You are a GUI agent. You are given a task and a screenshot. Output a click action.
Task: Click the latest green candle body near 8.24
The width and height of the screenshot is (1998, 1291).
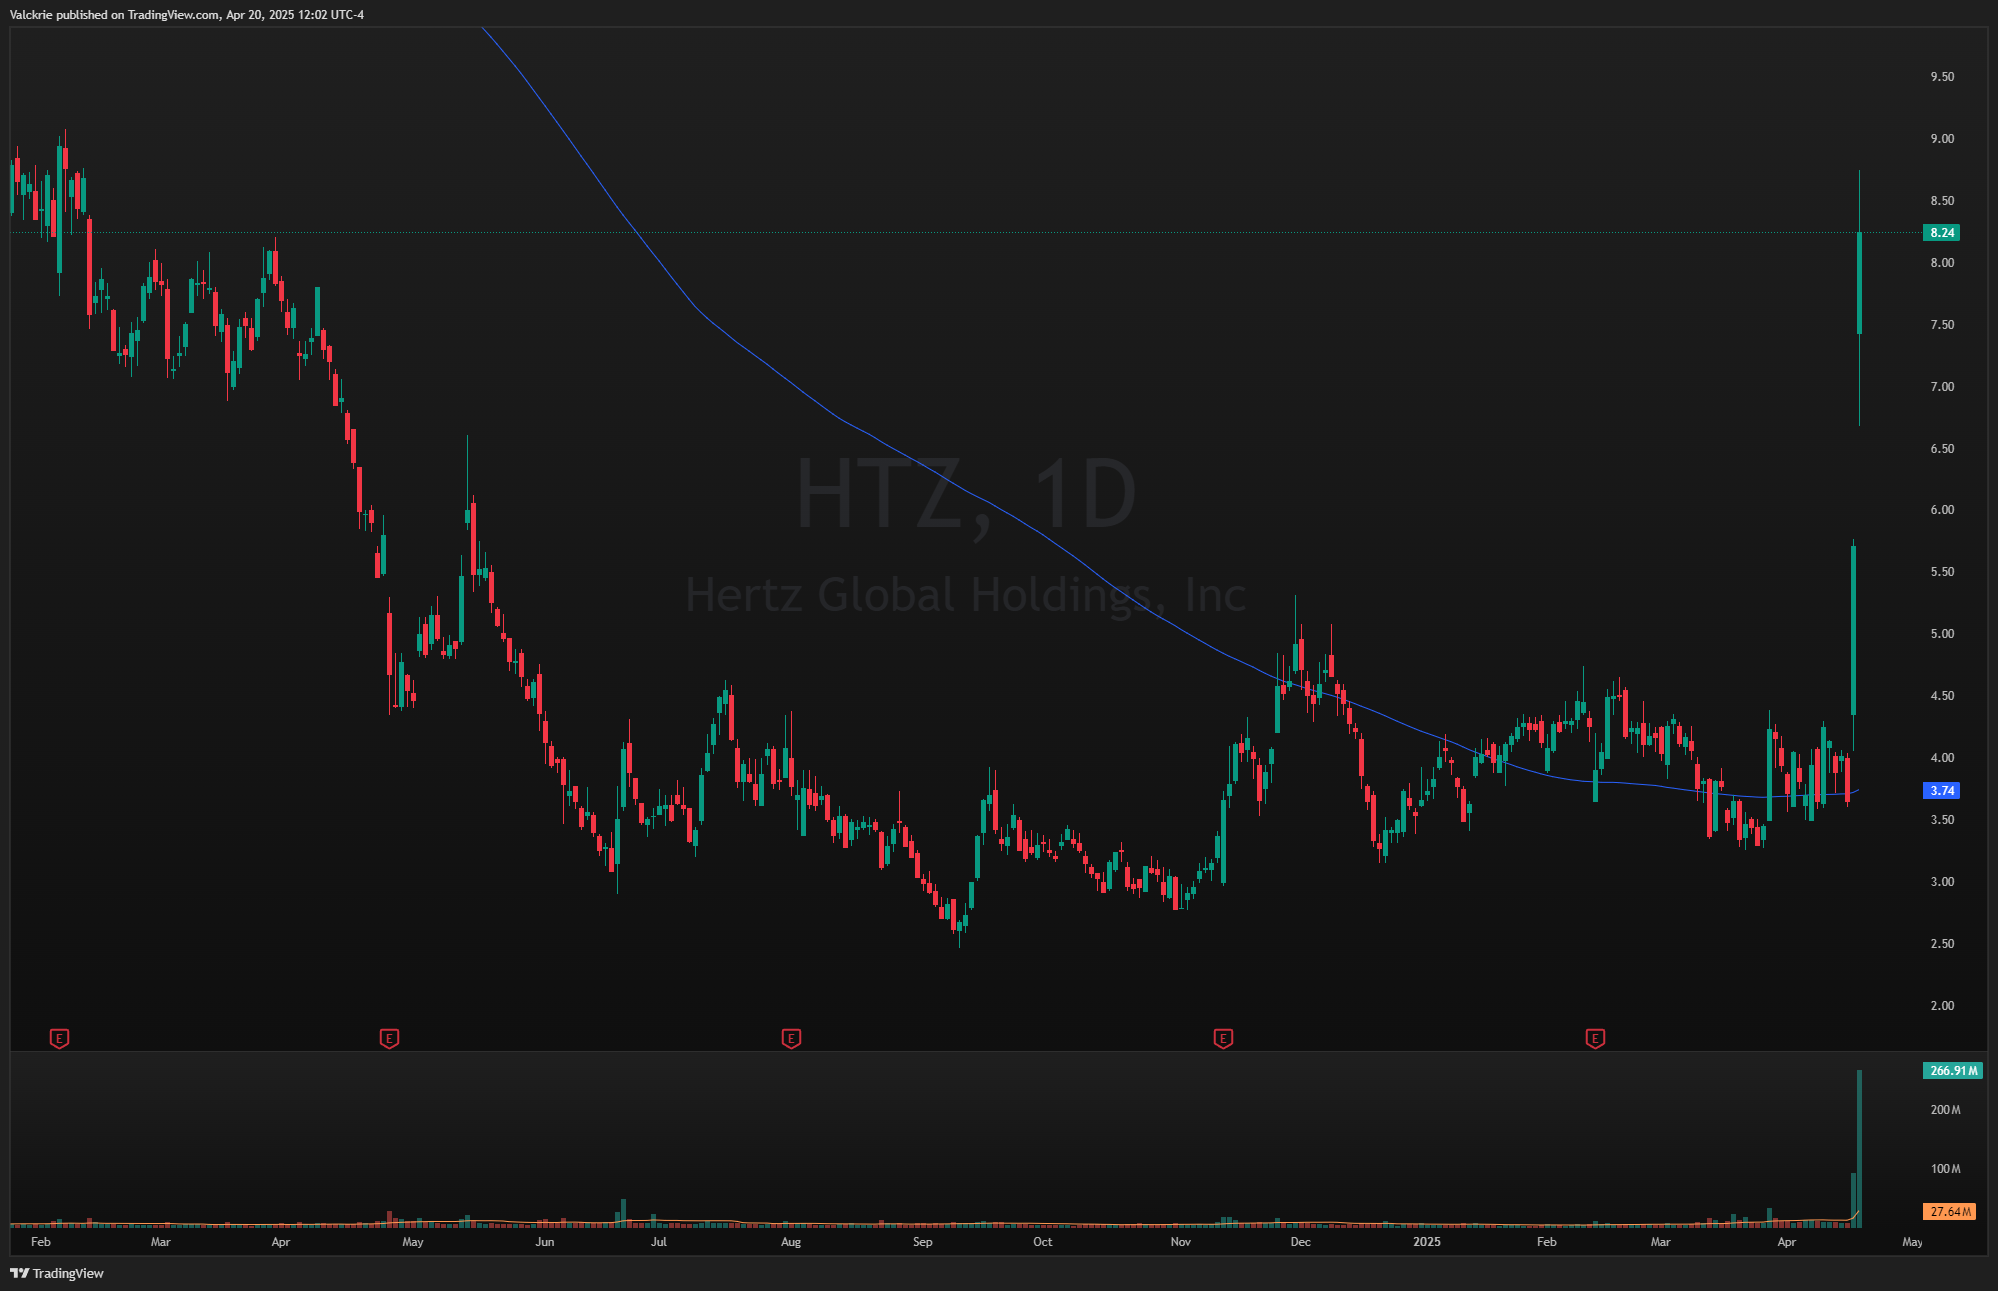(x=1859, y=283)
